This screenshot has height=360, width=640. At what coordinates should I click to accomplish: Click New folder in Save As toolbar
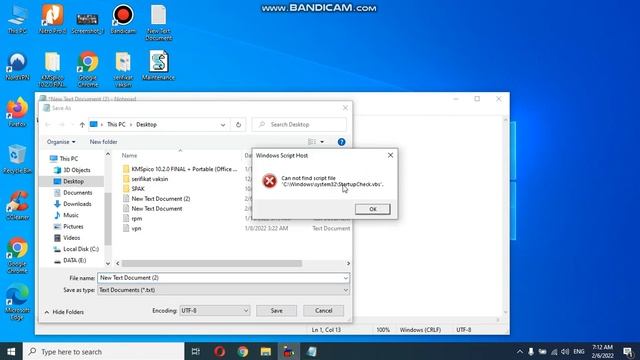pos(103,142)
